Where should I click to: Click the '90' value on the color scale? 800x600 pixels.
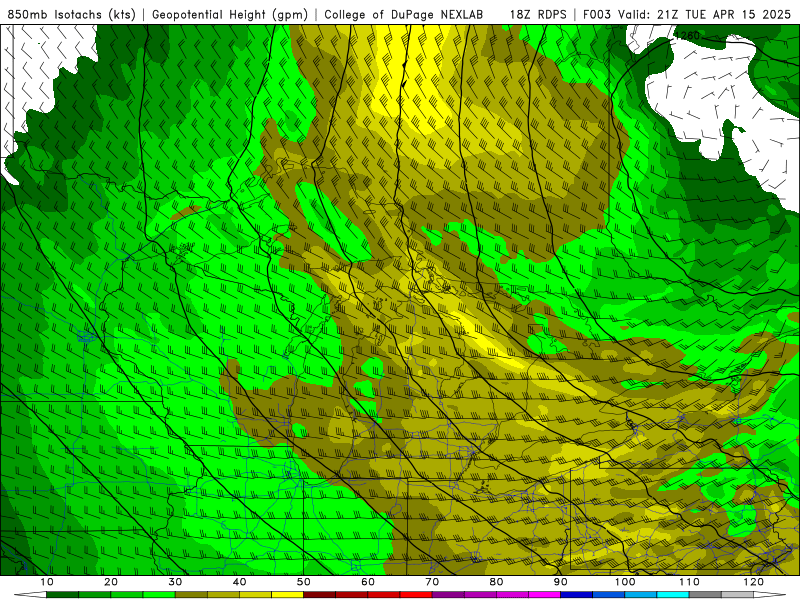tap(561, 582)
